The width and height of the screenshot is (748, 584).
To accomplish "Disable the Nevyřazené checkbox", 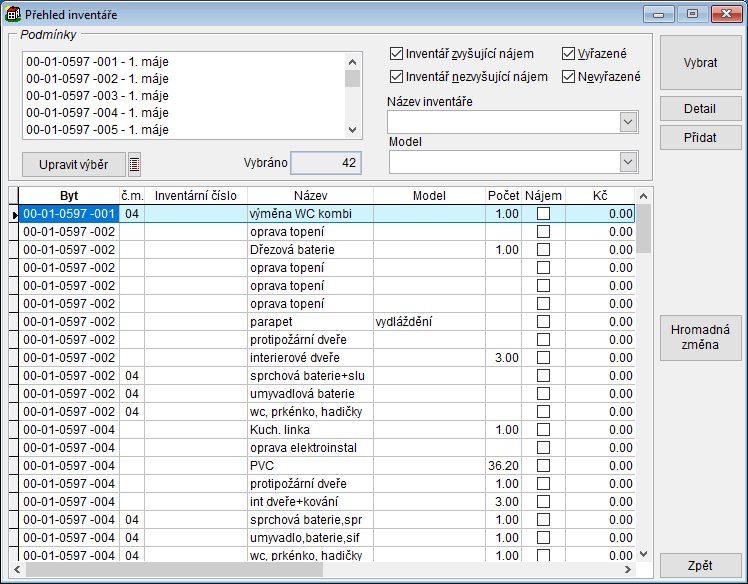I will click(x=569, y=77).
